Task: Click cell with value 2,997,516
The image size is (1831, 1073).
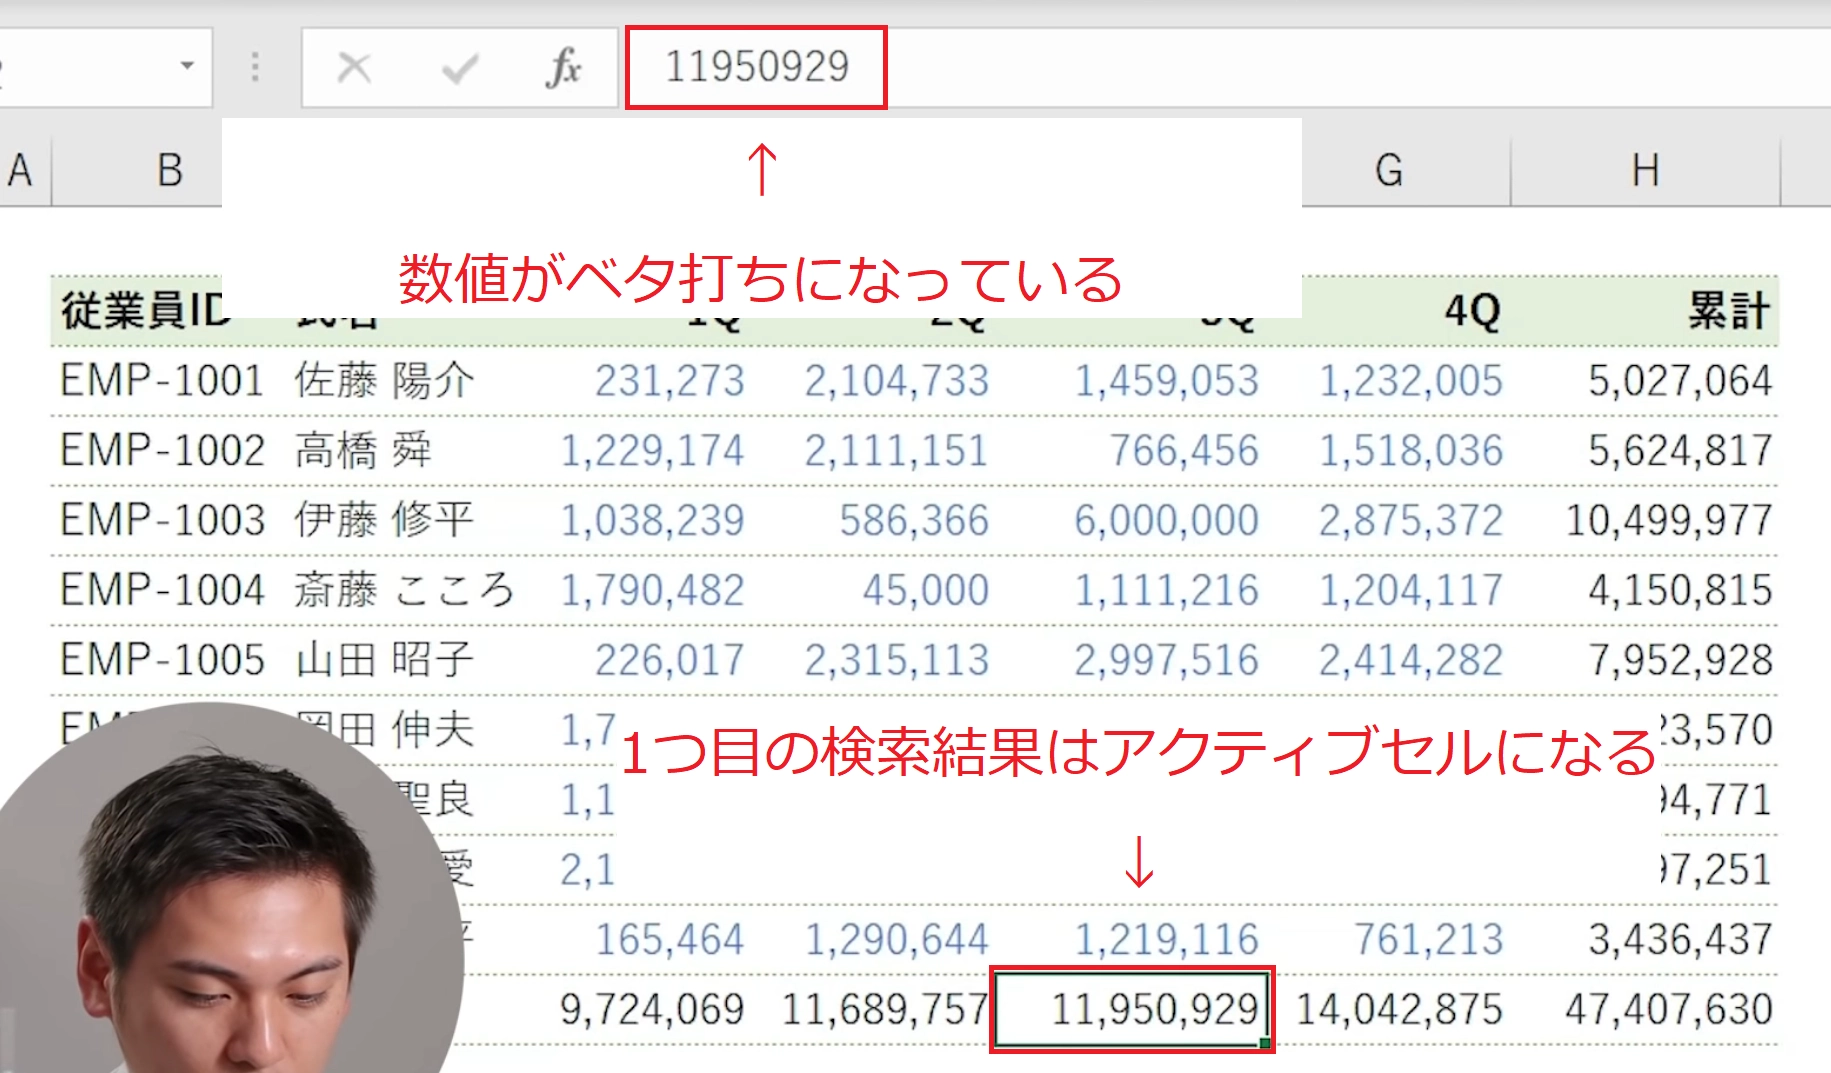Action: tap(1166, 660)
